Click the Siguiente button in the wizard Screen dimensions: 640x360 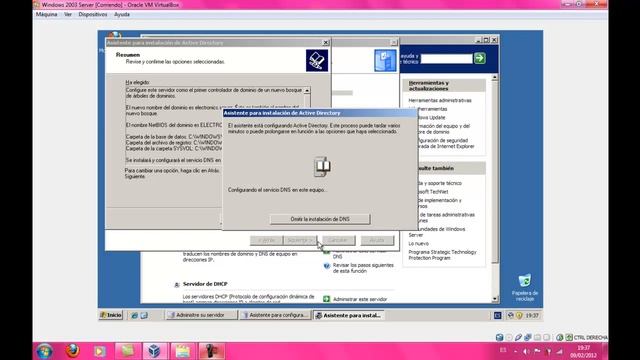pyautogui.click(x=300, y=240)
